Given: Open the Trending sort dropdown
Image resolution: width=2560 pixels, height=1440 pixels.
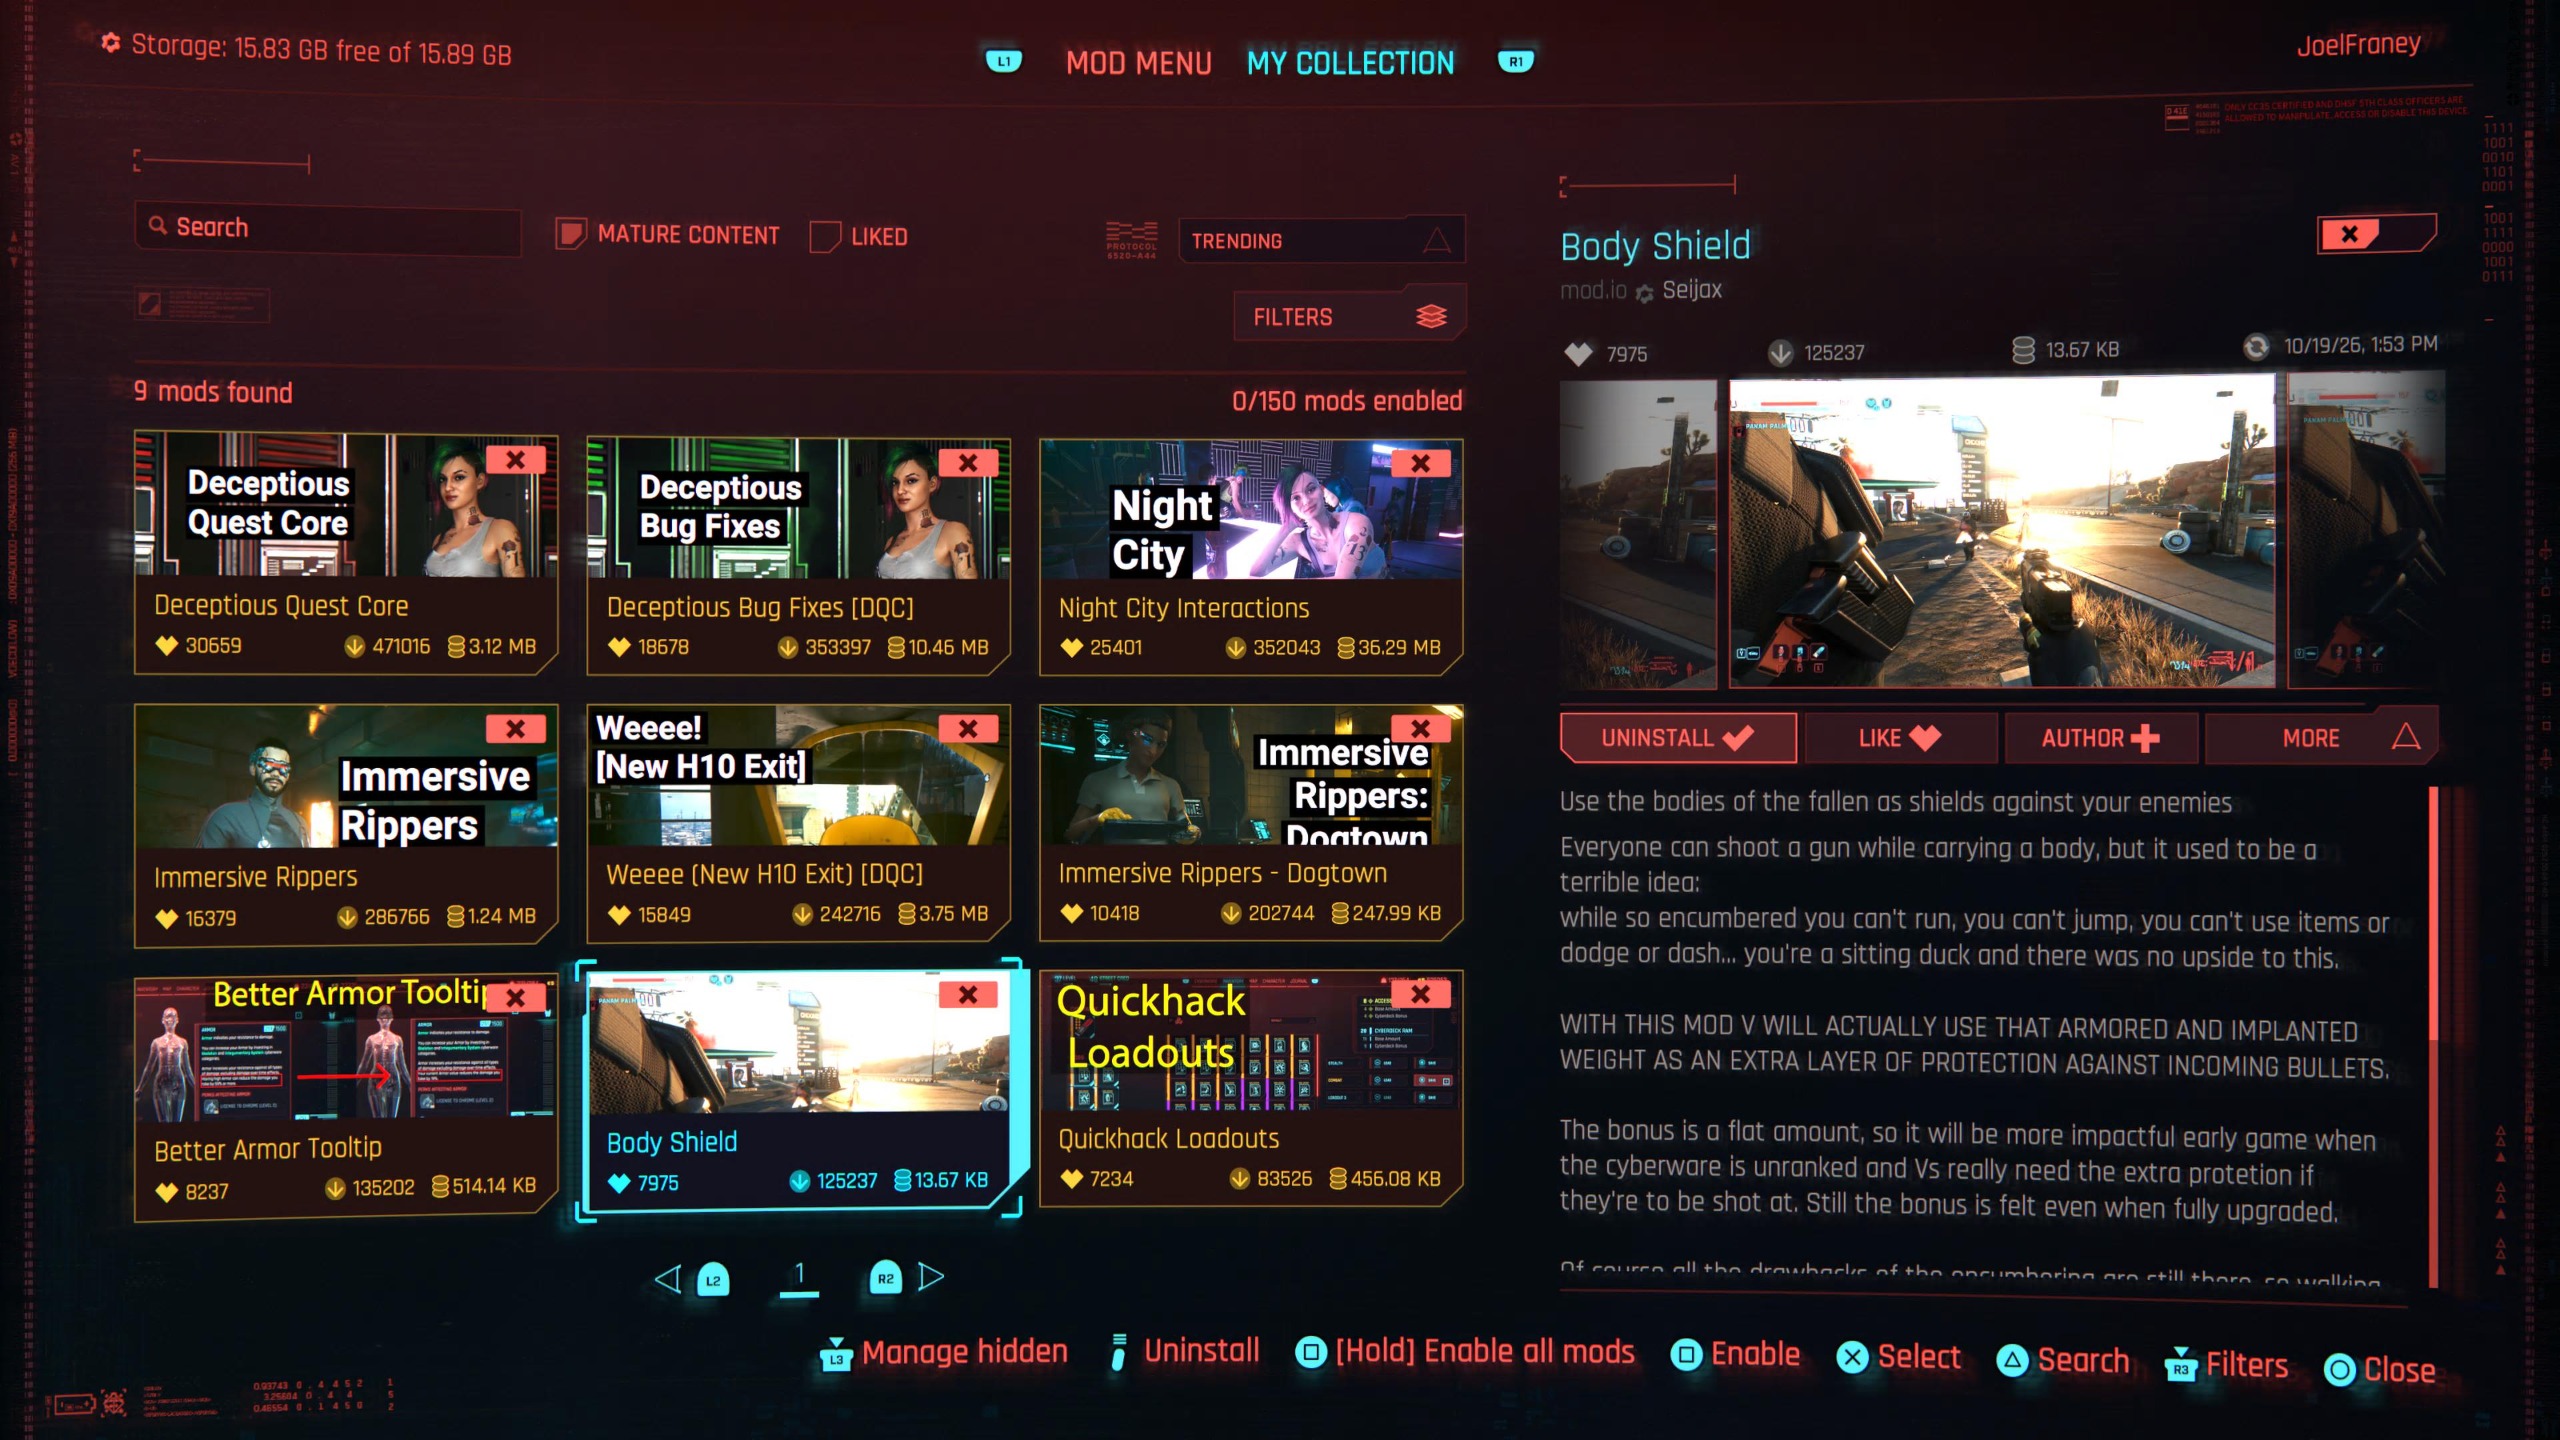Looking at the screenshot, I should [x=1322, y=241].
